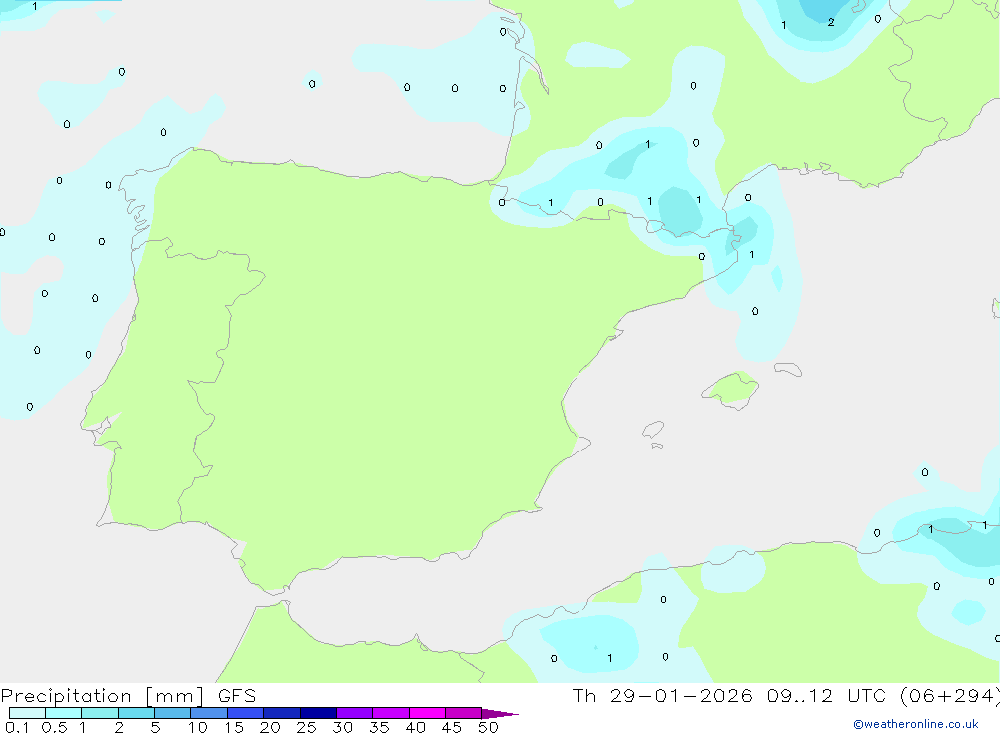This screenshot has height=733, width=1000.
Task: Click the '50' legend label
Action: pos(488,727)
